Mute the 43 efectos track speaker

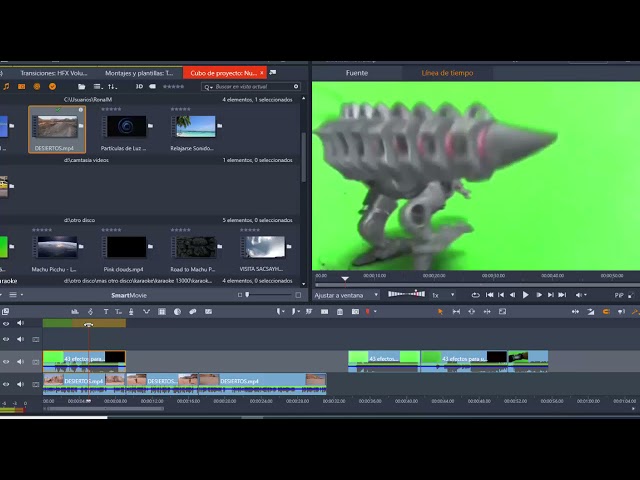pyautogui.click(x=20, y=362)
